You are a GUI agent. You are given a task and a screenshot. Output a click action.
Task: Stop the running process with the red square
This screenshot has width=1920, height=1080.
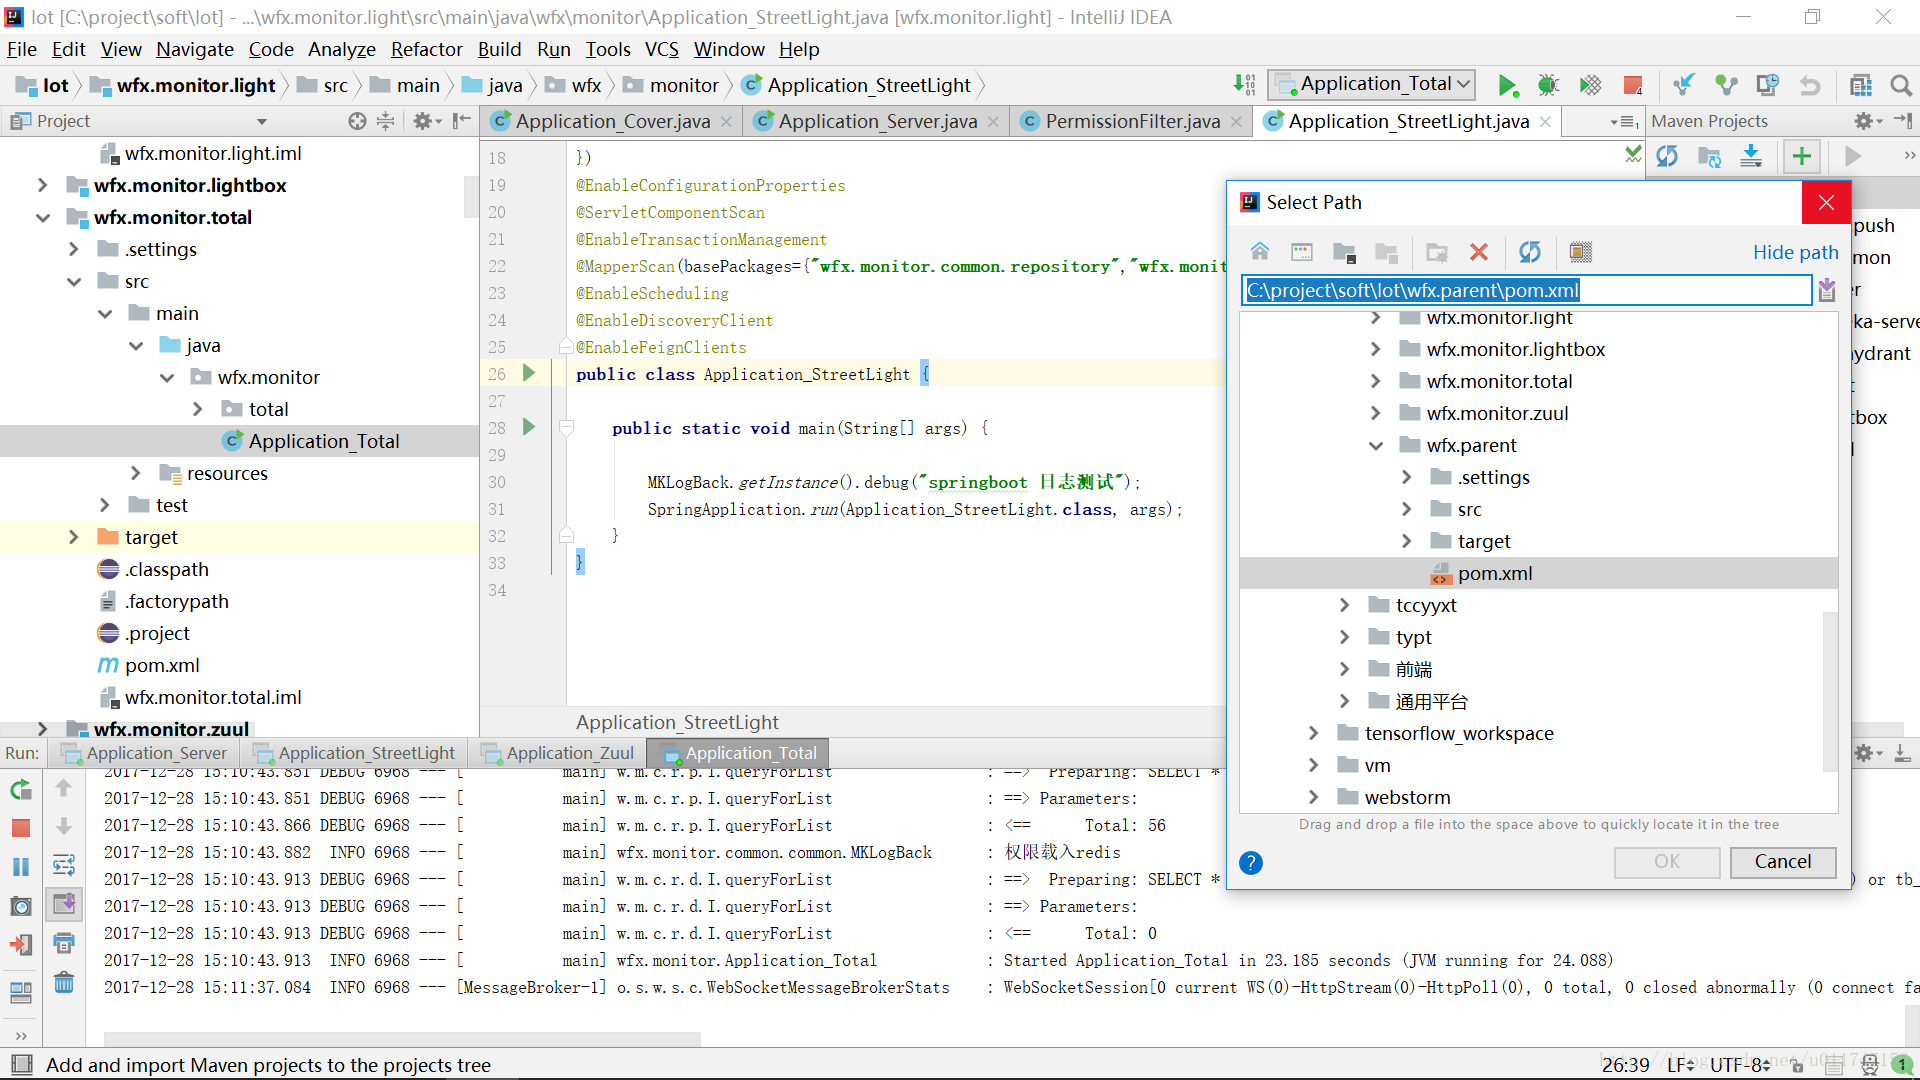coord(1633,85)
